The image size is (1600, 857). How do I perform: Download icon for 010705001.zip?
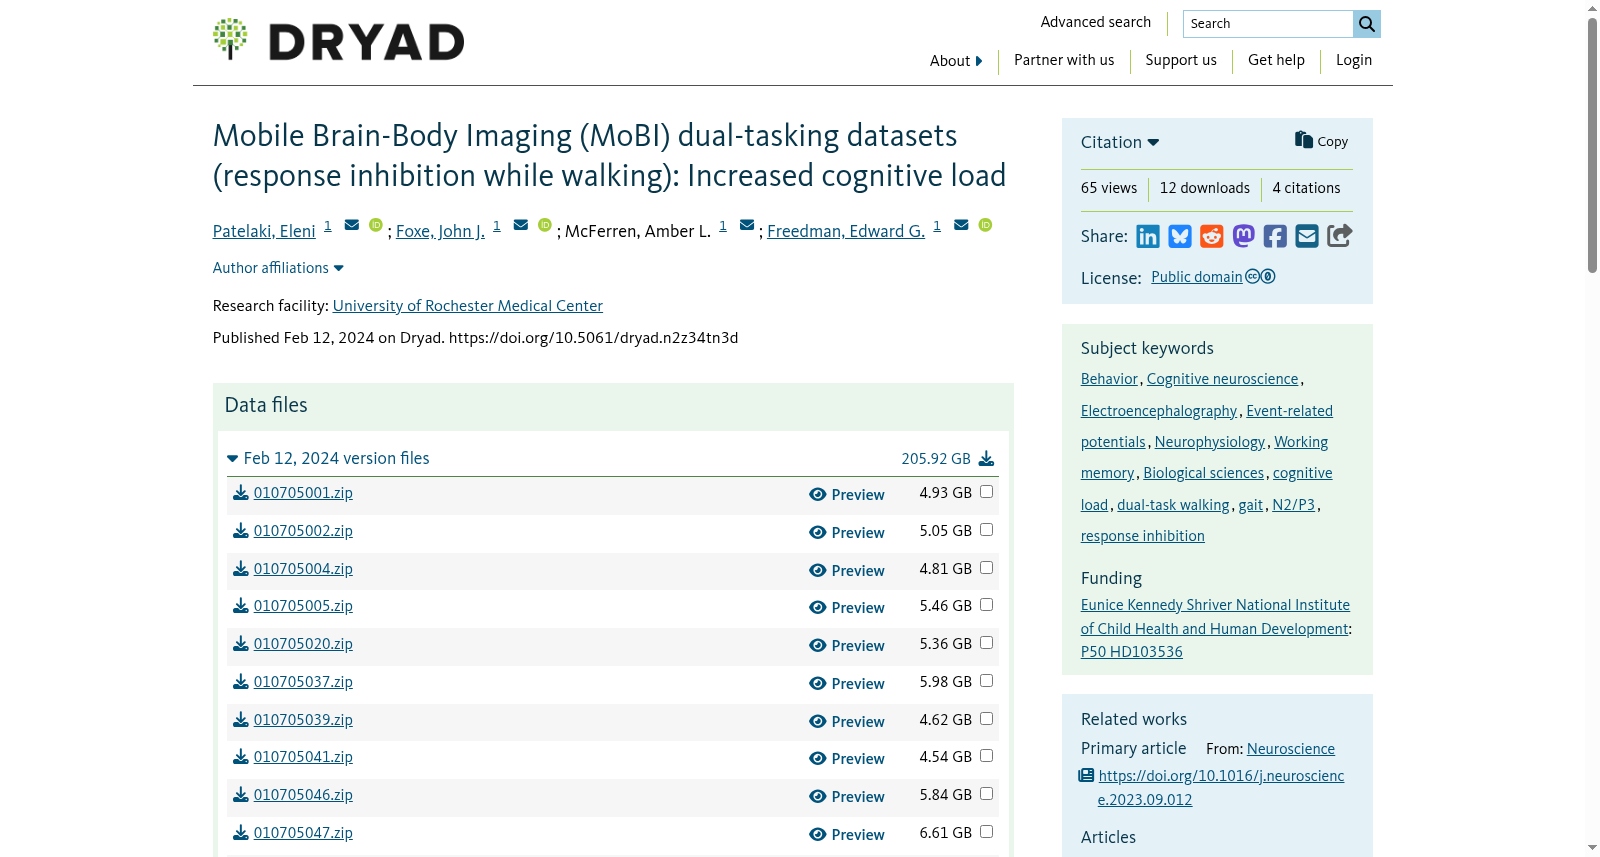pyautogui.click(x=241, y=493)
